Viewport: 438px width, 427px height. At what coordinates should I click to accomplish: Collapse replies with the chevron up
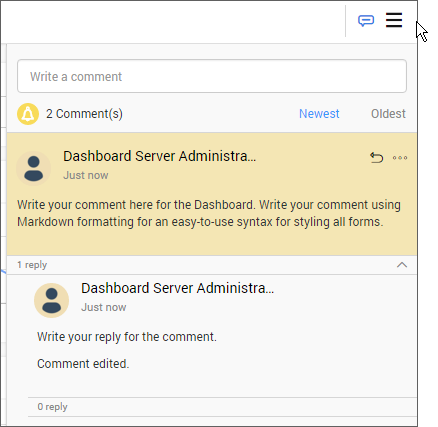click(x=402, y=265)
